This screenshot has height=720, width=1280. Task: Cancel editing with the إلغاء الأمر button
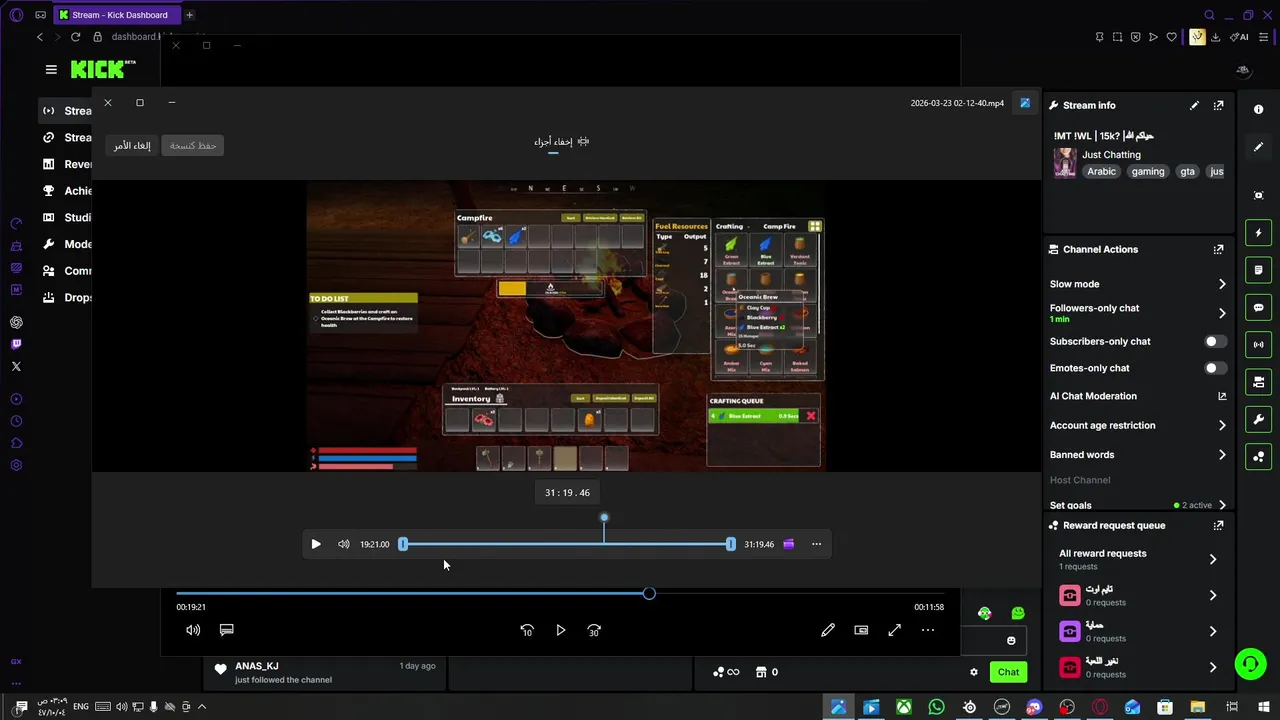click(132, 146)
